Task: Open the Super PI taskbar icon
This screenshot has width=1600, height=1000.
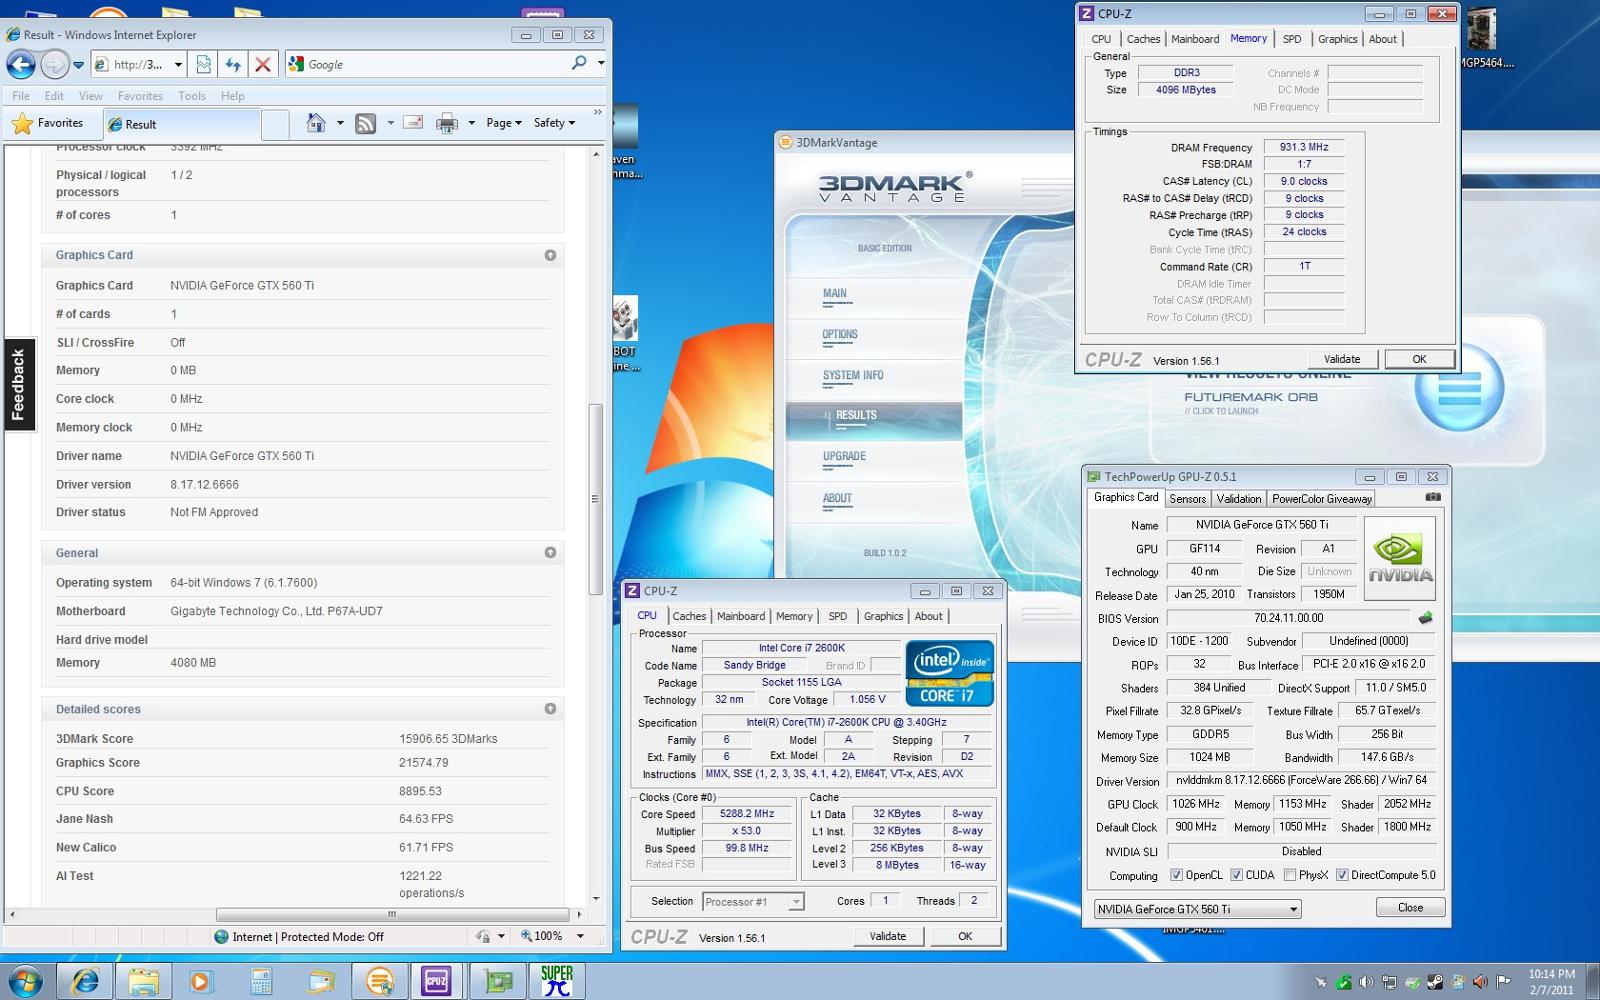Action: tap(556, 981)
